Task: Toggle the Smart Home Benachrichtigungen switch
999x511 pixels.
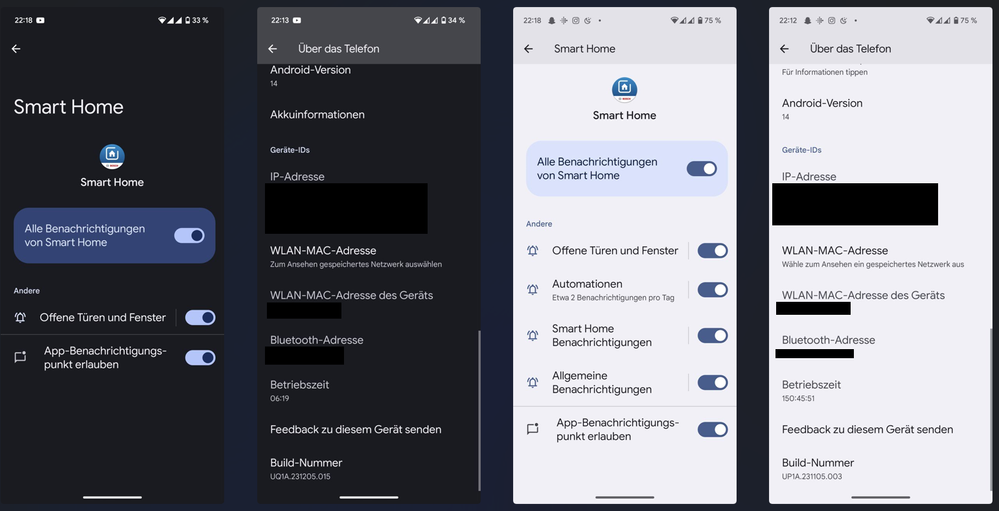Action: click(x=712, y=336)
